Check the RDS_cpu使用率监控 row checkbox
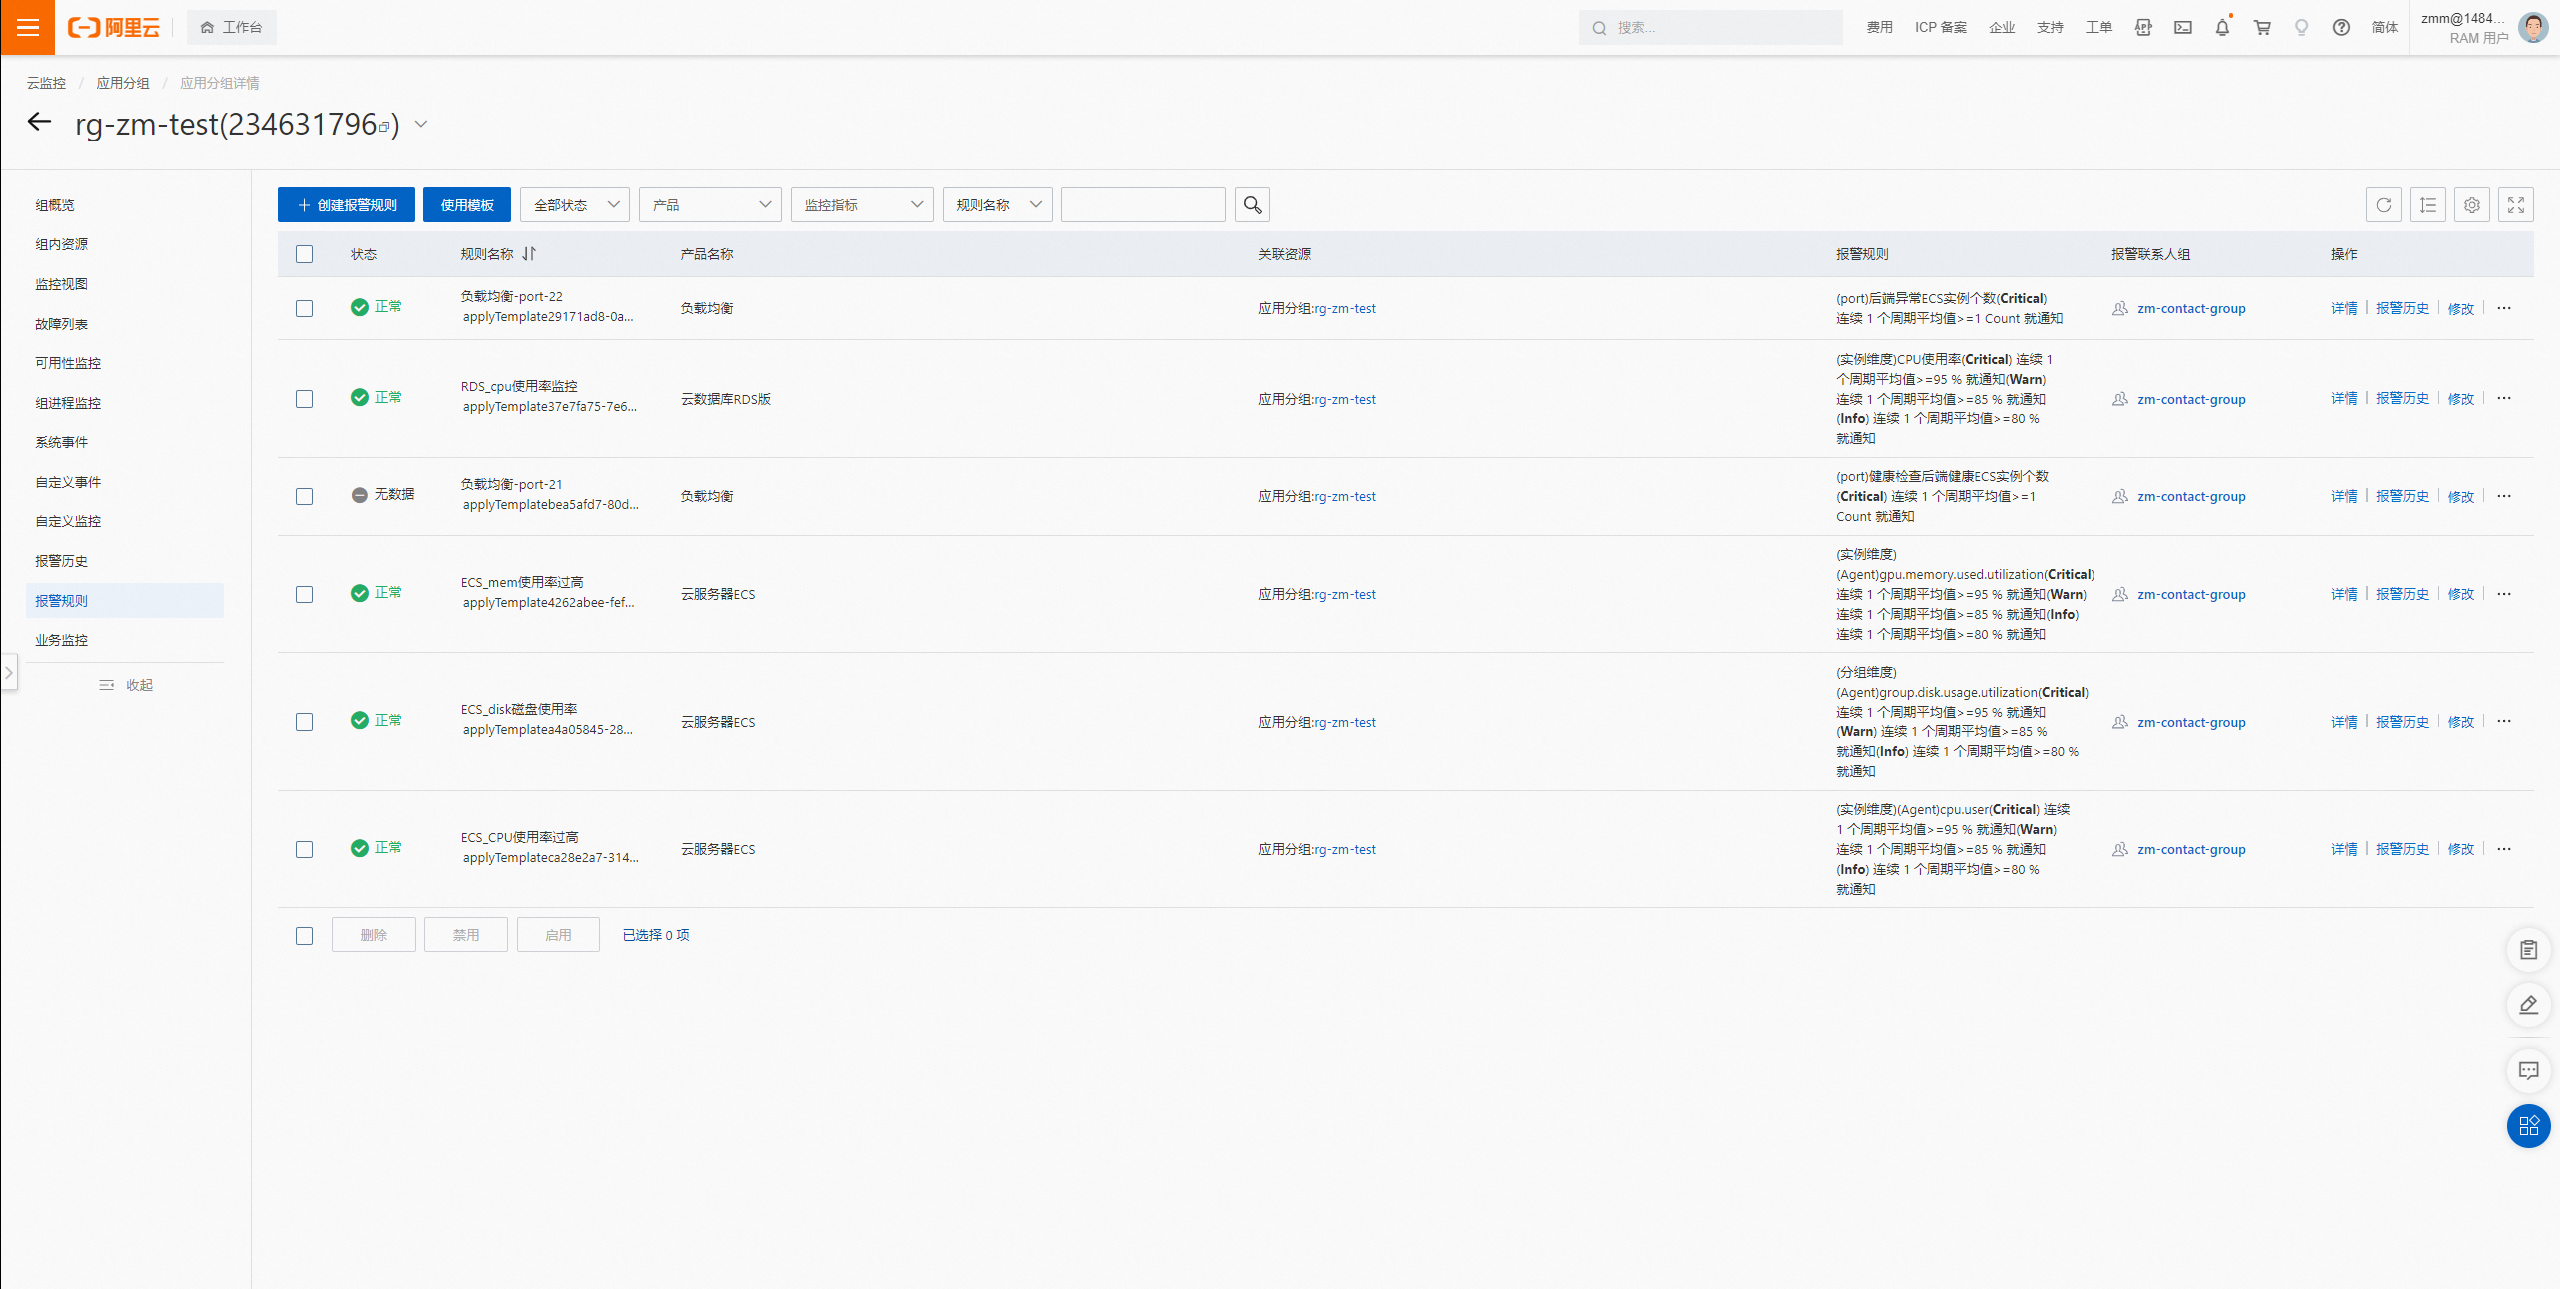The width and height of the screenshot is (2560, 1289). pos(305,399)
